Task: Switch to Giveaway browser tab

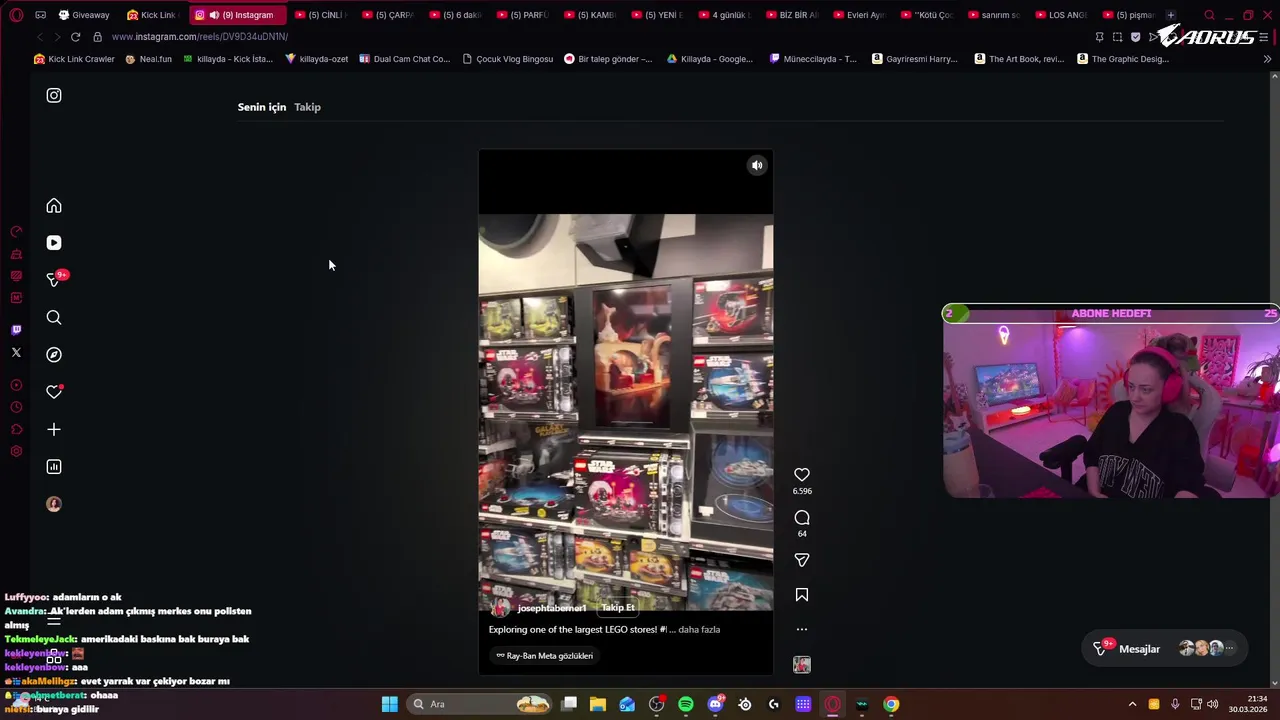Action: (x=84, y=15)
